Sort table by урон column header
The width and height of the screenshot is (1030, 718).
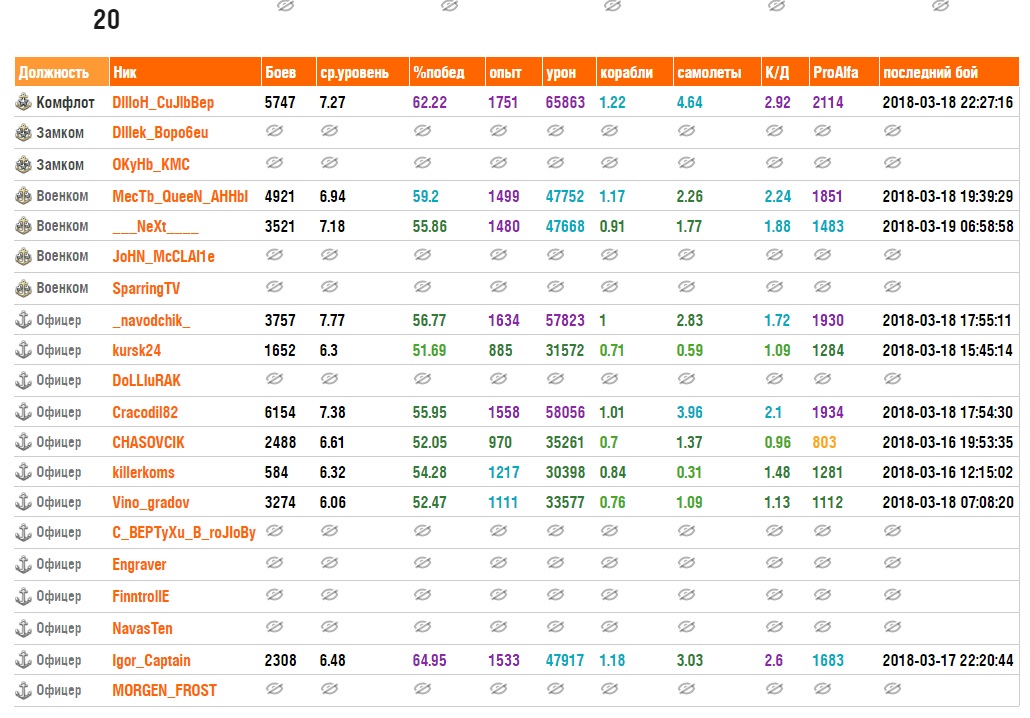click(x=570, y=72)
